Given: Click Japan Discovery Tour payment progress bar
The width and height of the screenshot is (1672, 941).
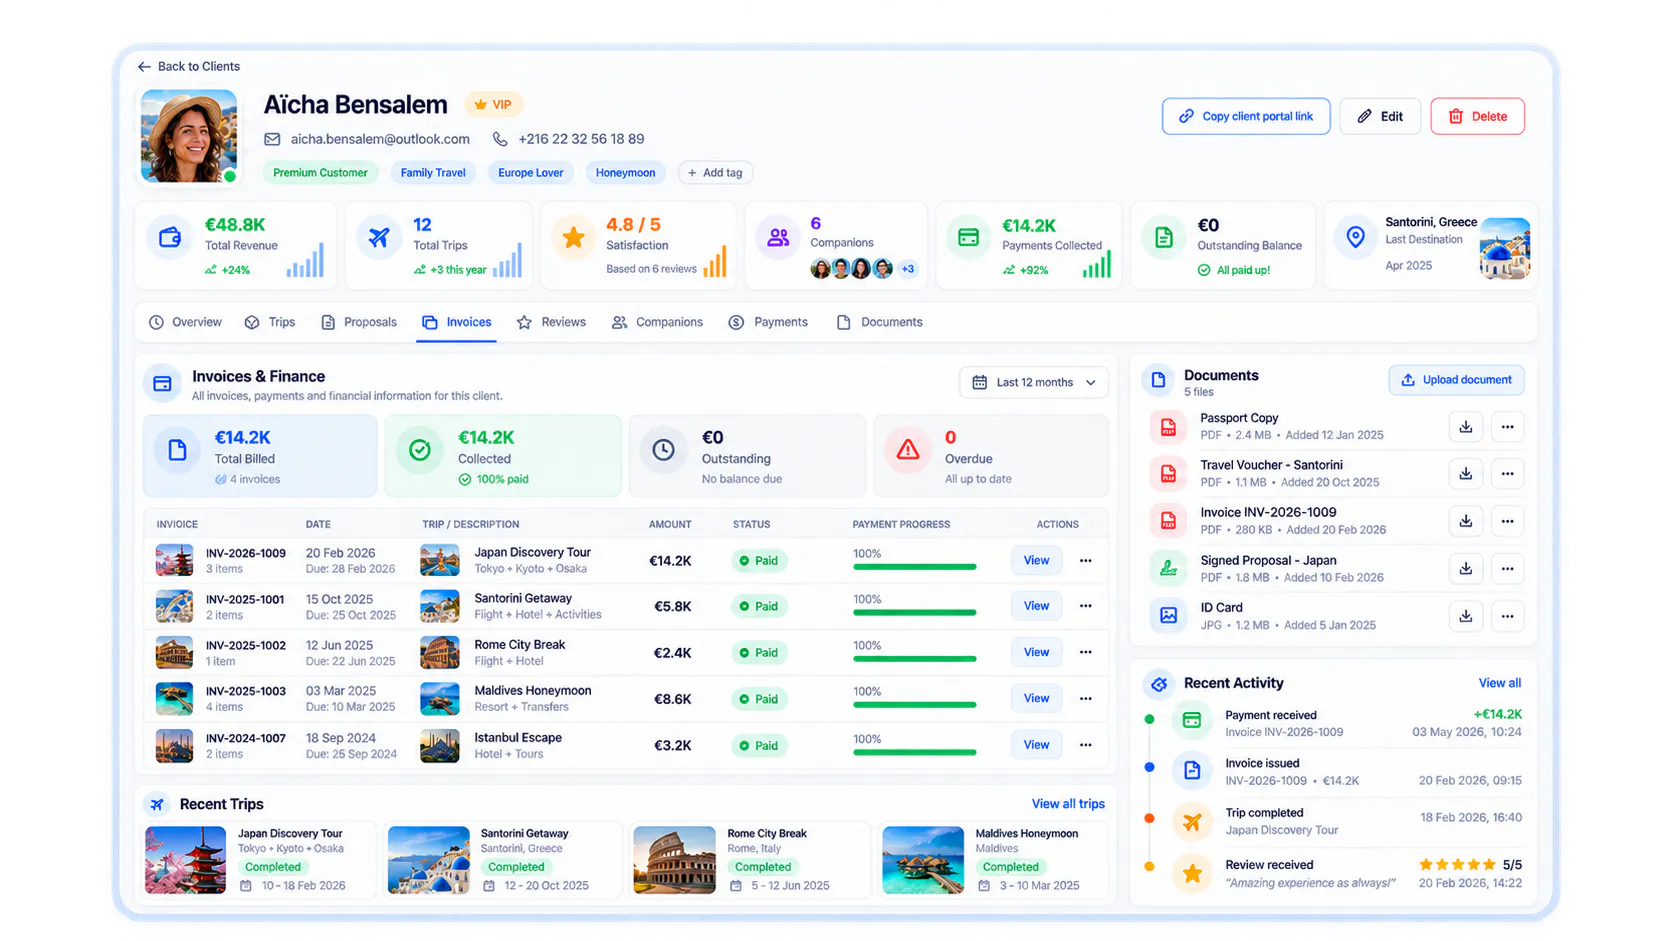Looking at the screenshot, I should tap(914, 567).
